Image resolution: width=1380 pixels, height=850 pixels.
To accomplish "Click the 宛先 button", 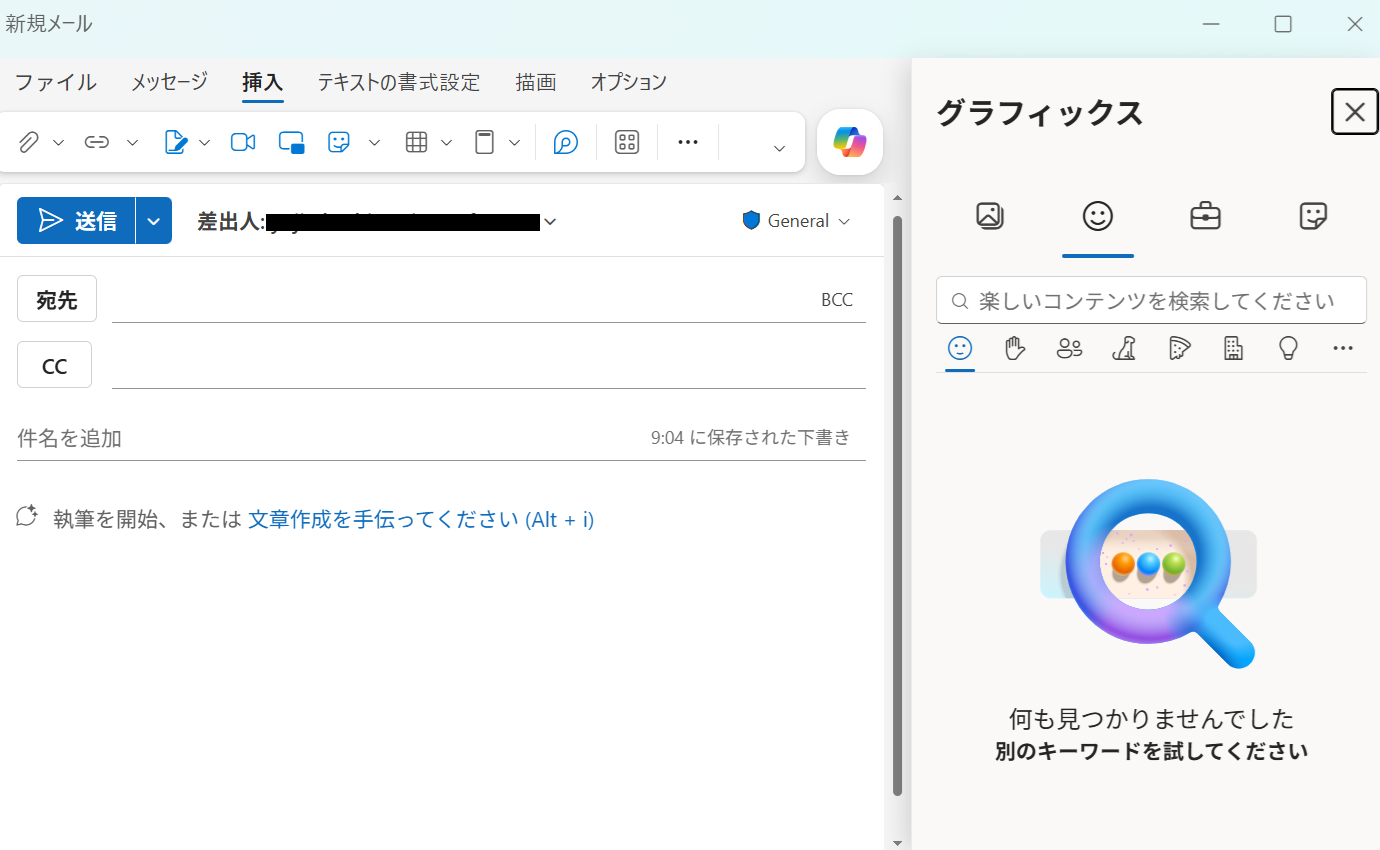I will coord(57,299).
